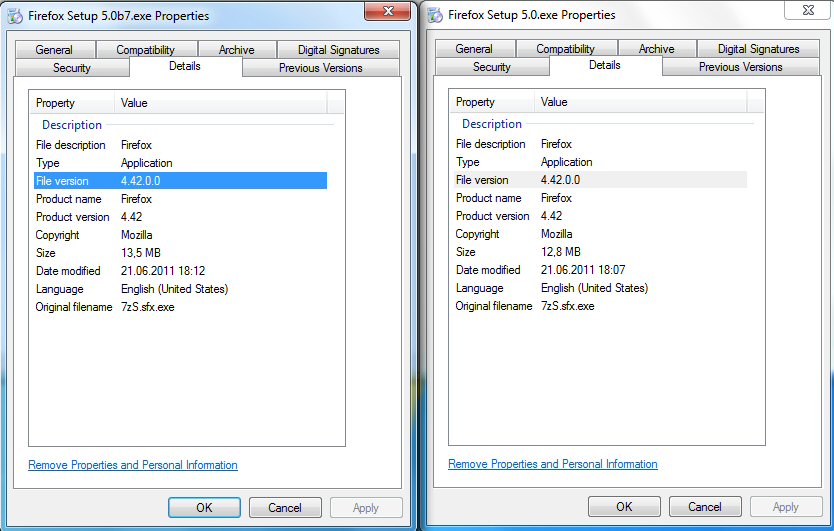The height and width of the screenshot is (531, 834).
Task: Click OK in 5.0.exe Properties
Action: [x=624, y=507]
